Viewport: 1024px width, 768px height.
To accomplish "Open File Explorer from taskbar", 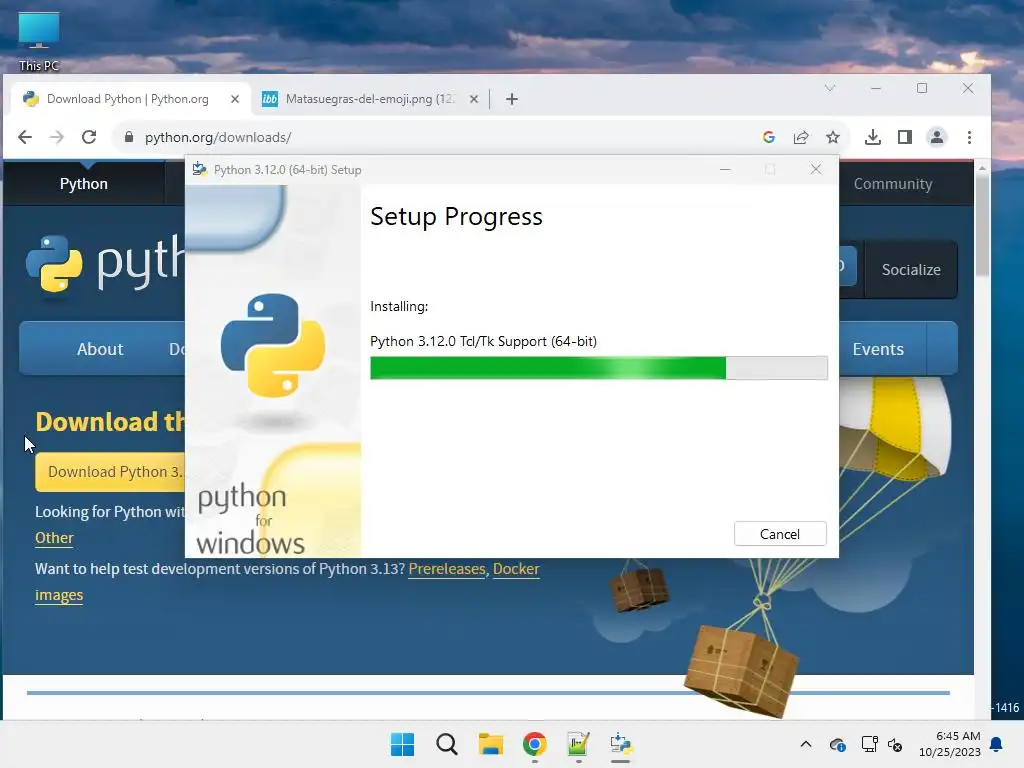I will point(490,744).
